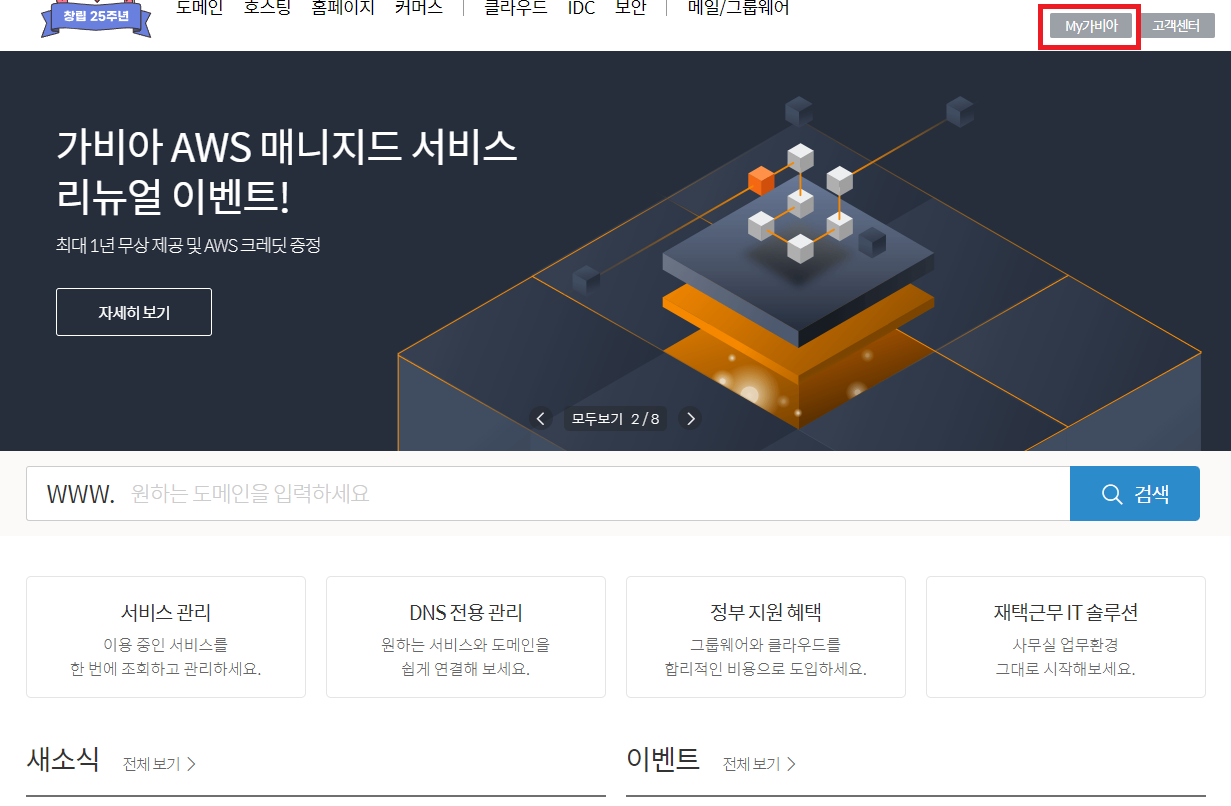This screenshot has height=806, width=1231.
Task: Click the magnifier icon inside the search button
Action: click(x=1113, y=493)
